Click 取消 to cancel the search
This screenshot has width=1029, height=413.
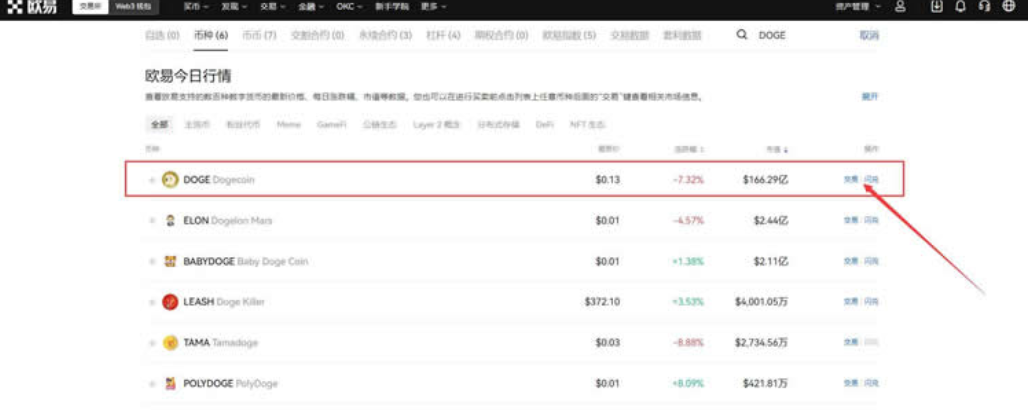tap(869, 35)
